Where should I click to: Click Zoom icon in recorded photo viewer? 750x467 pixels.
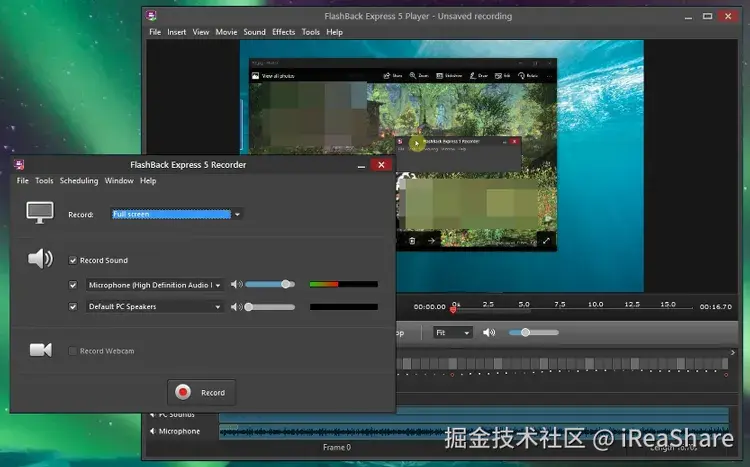tap(413, 76)
